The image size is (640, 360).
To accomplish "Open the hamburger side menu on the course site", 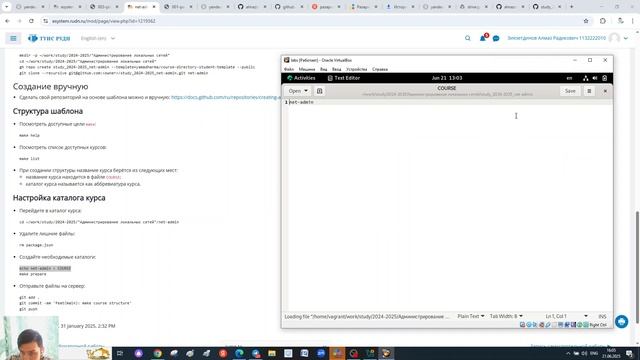I will [13, 38].
